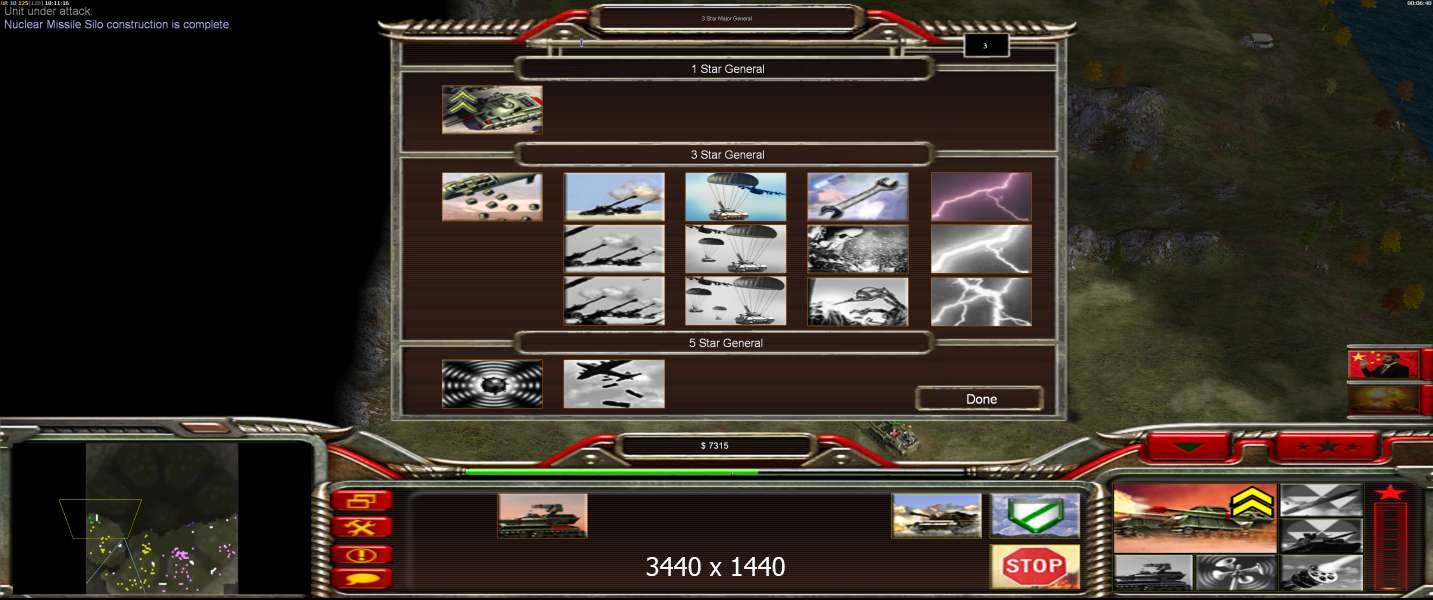Open chat with speech bubble button
1433x600 pixels.
click(361, 578)
